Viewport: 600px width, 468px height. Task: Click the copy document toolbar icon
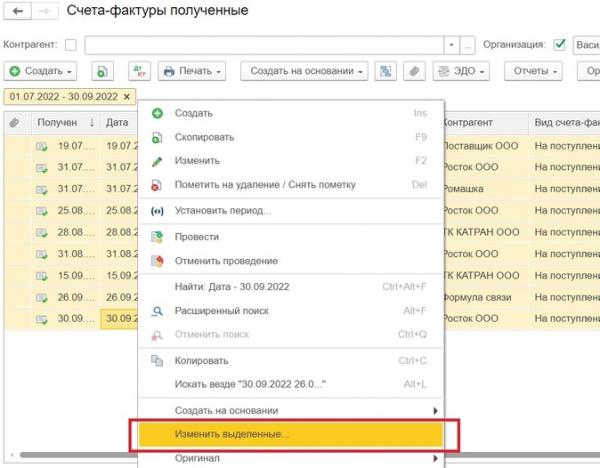[x=103, y=71]
